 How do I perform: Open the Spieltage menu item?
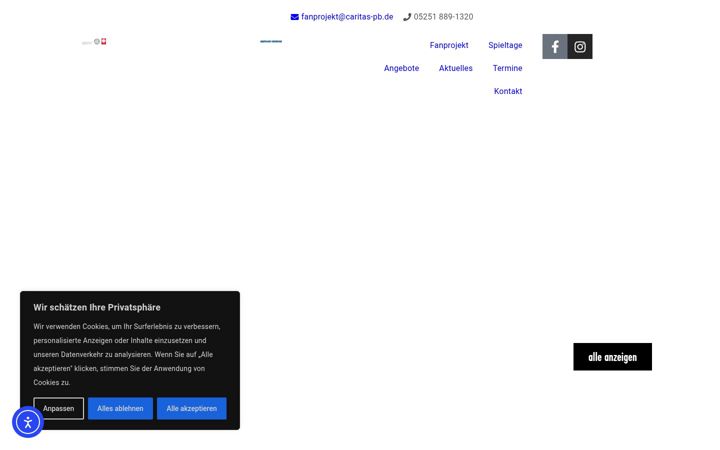[505, 45]
